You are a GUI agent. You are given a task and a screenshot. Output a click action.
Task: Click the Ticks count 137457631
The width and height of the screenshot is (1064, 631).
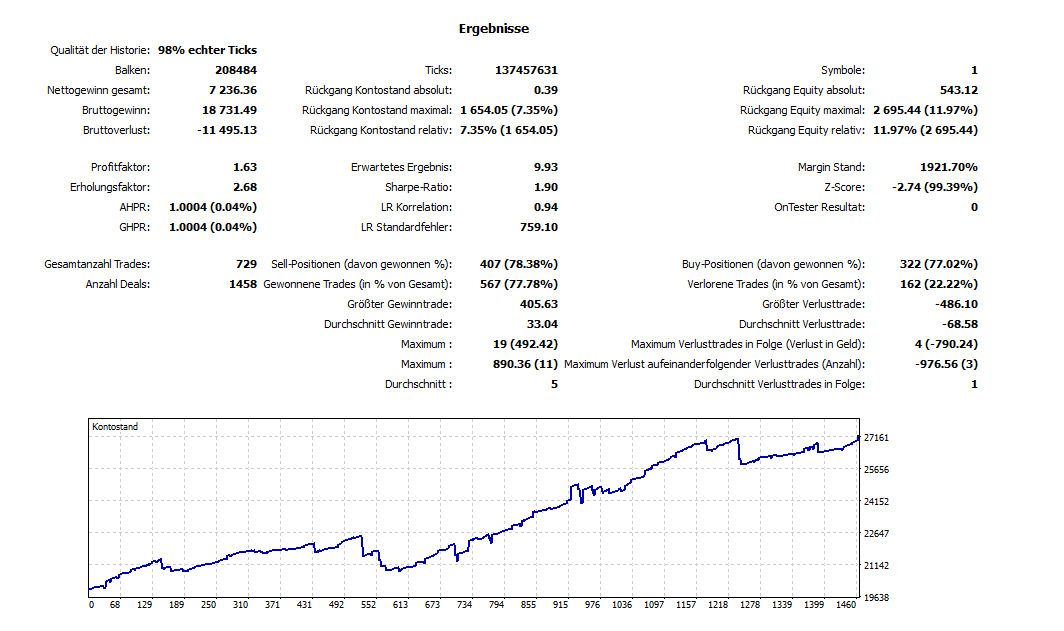(x=526, y=70)
